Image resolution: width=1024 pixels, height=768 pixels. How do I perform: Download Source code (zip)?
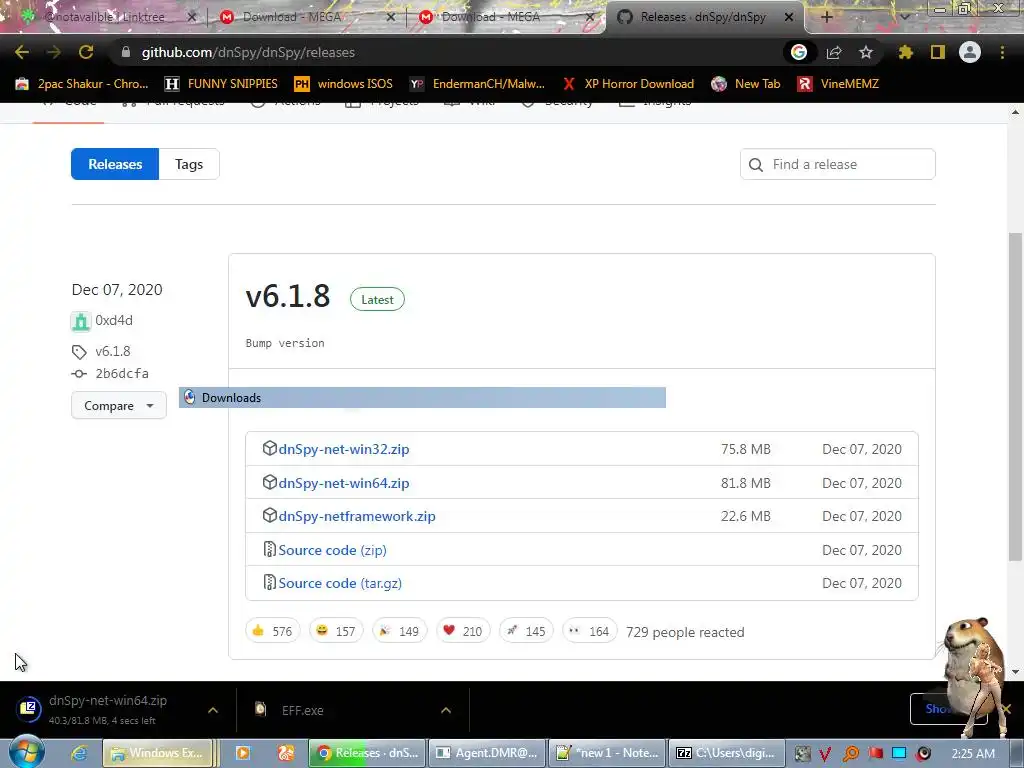point(332,550)
